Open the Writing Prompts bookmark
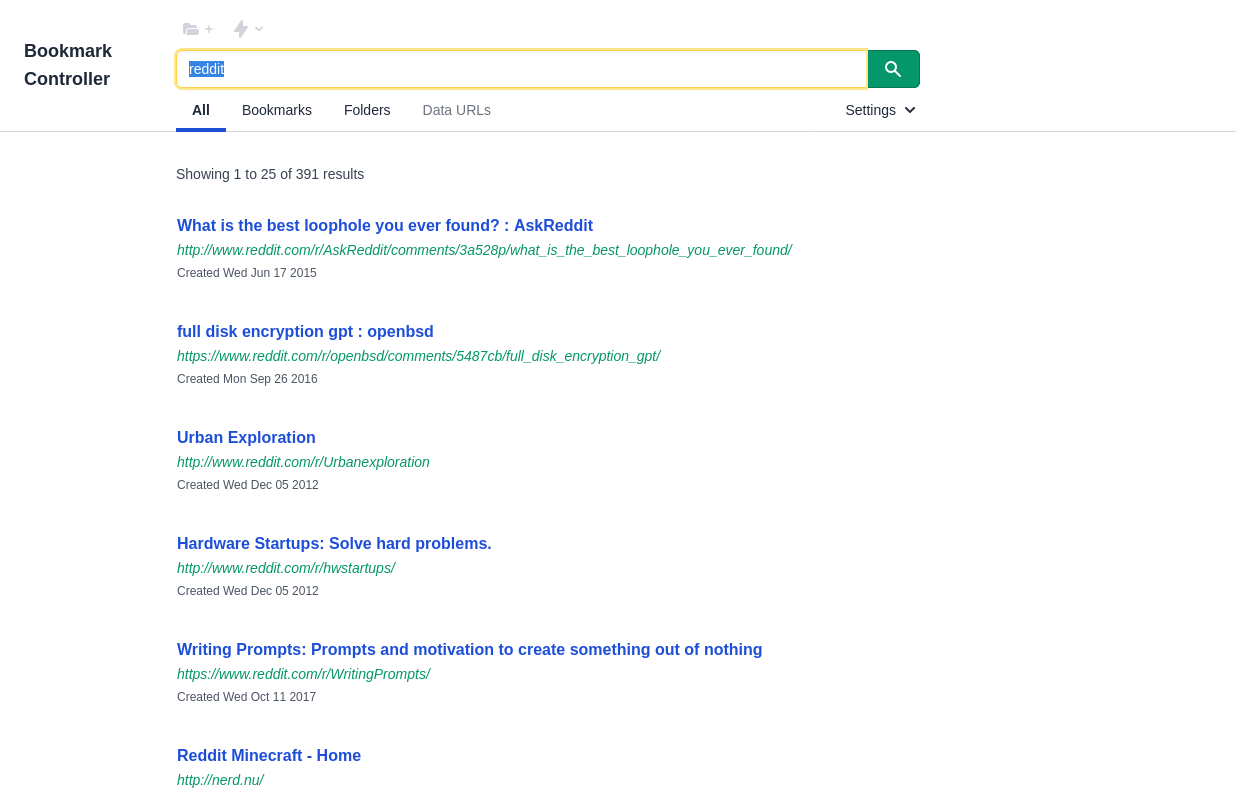1236x790 pixels. [469, 649]
